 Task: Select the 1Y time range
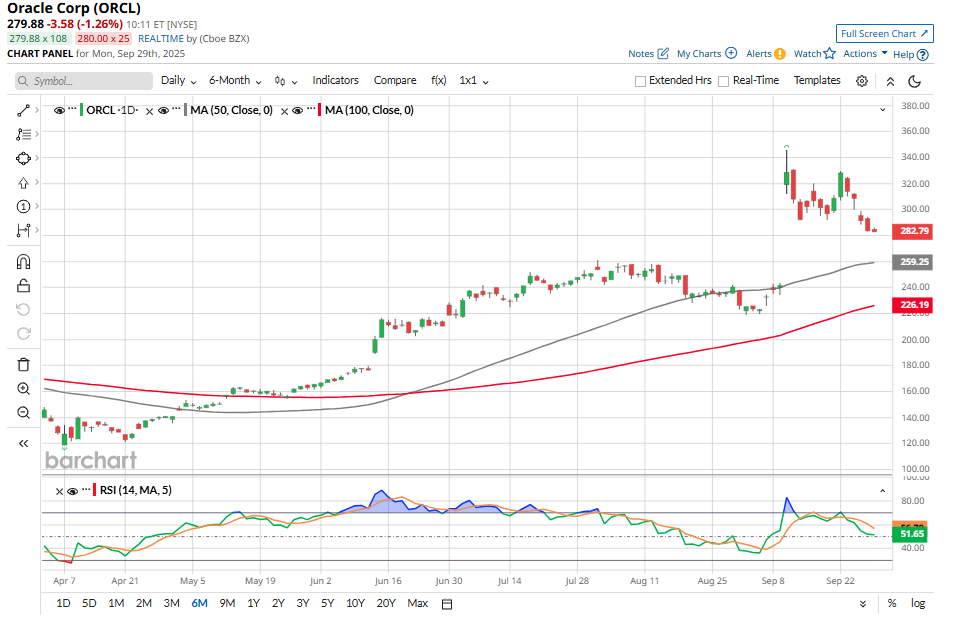[x=253, y=603]
